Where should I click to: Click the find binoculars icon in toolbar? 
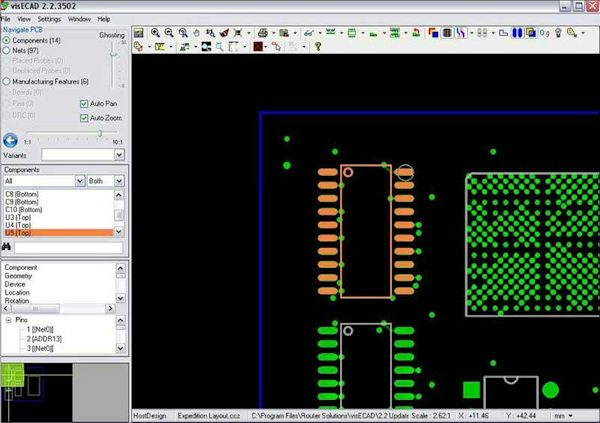(210, 33)
